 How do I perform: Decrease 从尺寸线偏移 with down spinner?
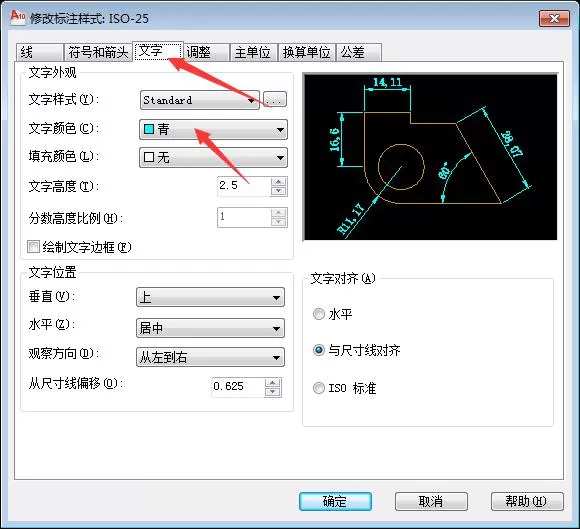273,392
